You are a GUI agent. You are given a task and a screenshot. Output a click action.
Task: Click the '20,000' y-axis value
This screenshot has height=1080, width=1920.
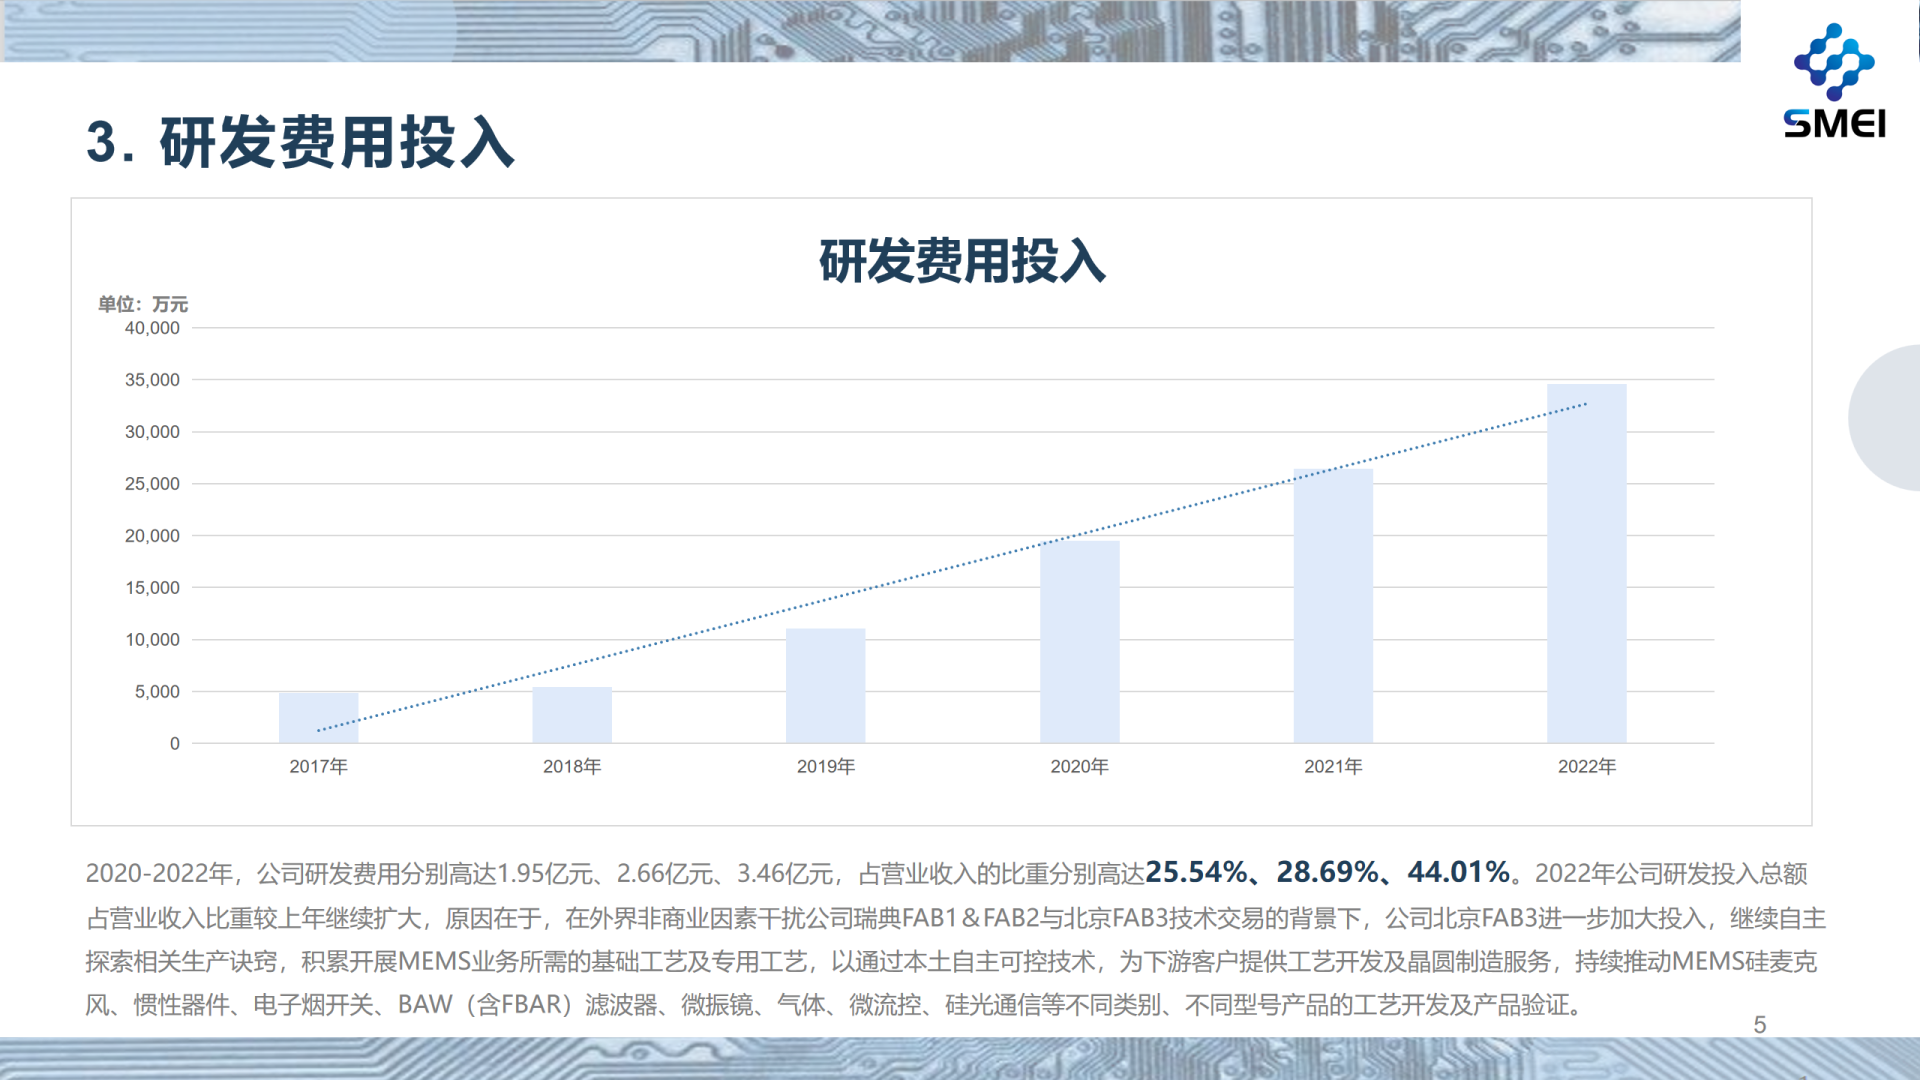(x=152, y=536)
